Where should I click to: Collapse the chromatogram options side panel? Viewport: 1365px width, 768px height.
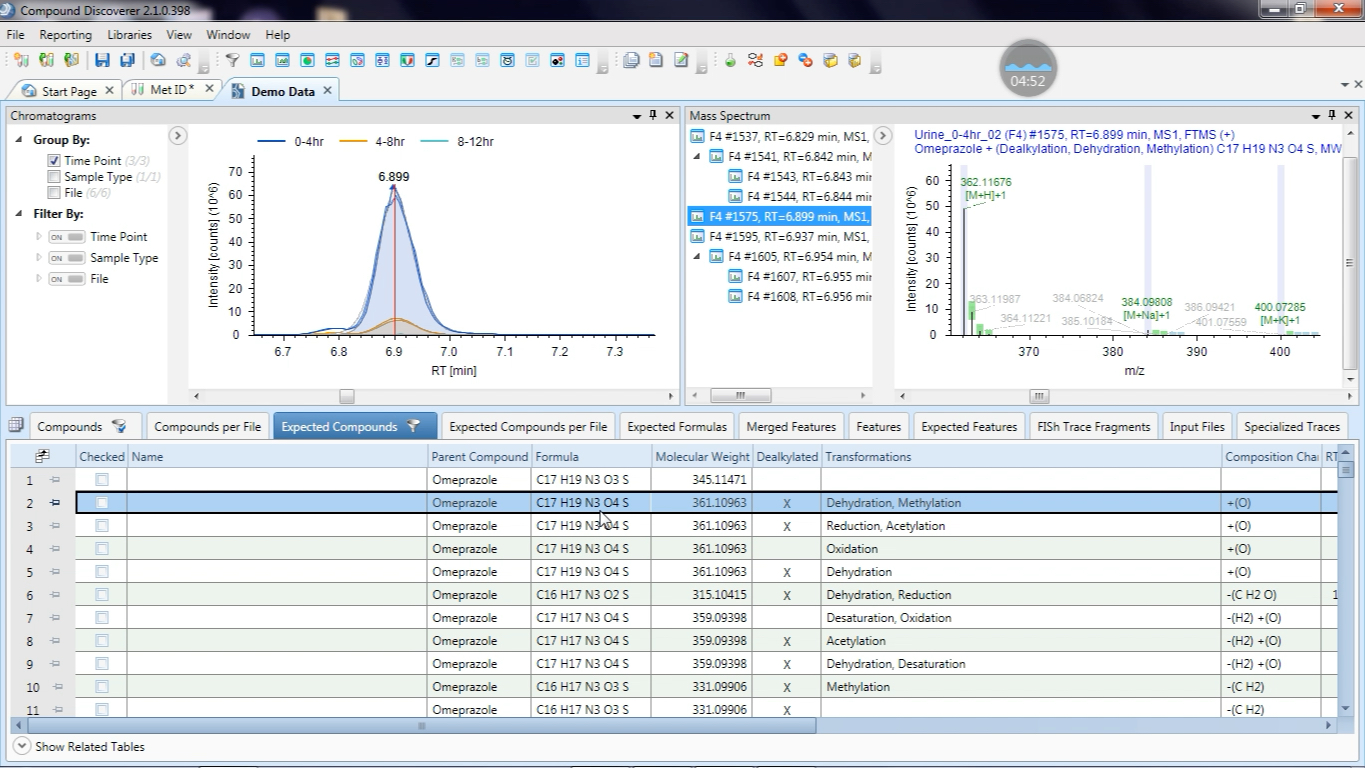click(x=178, y=136)
